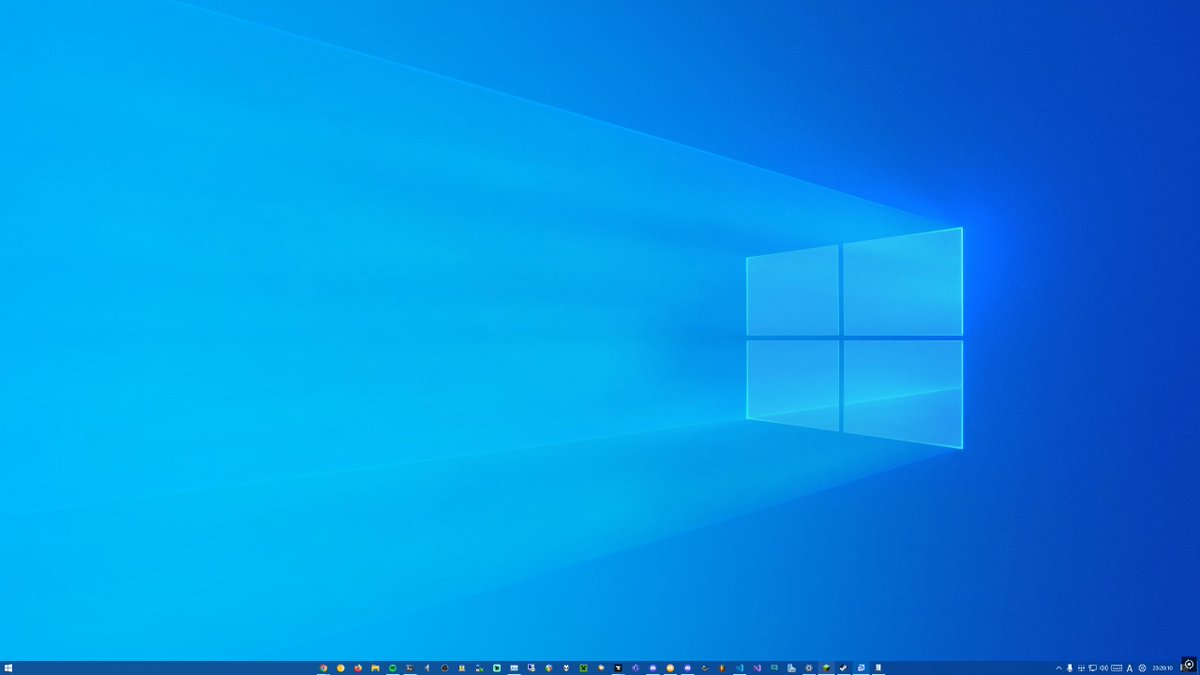Open the volume speaker tray icon

[1104, 668]
